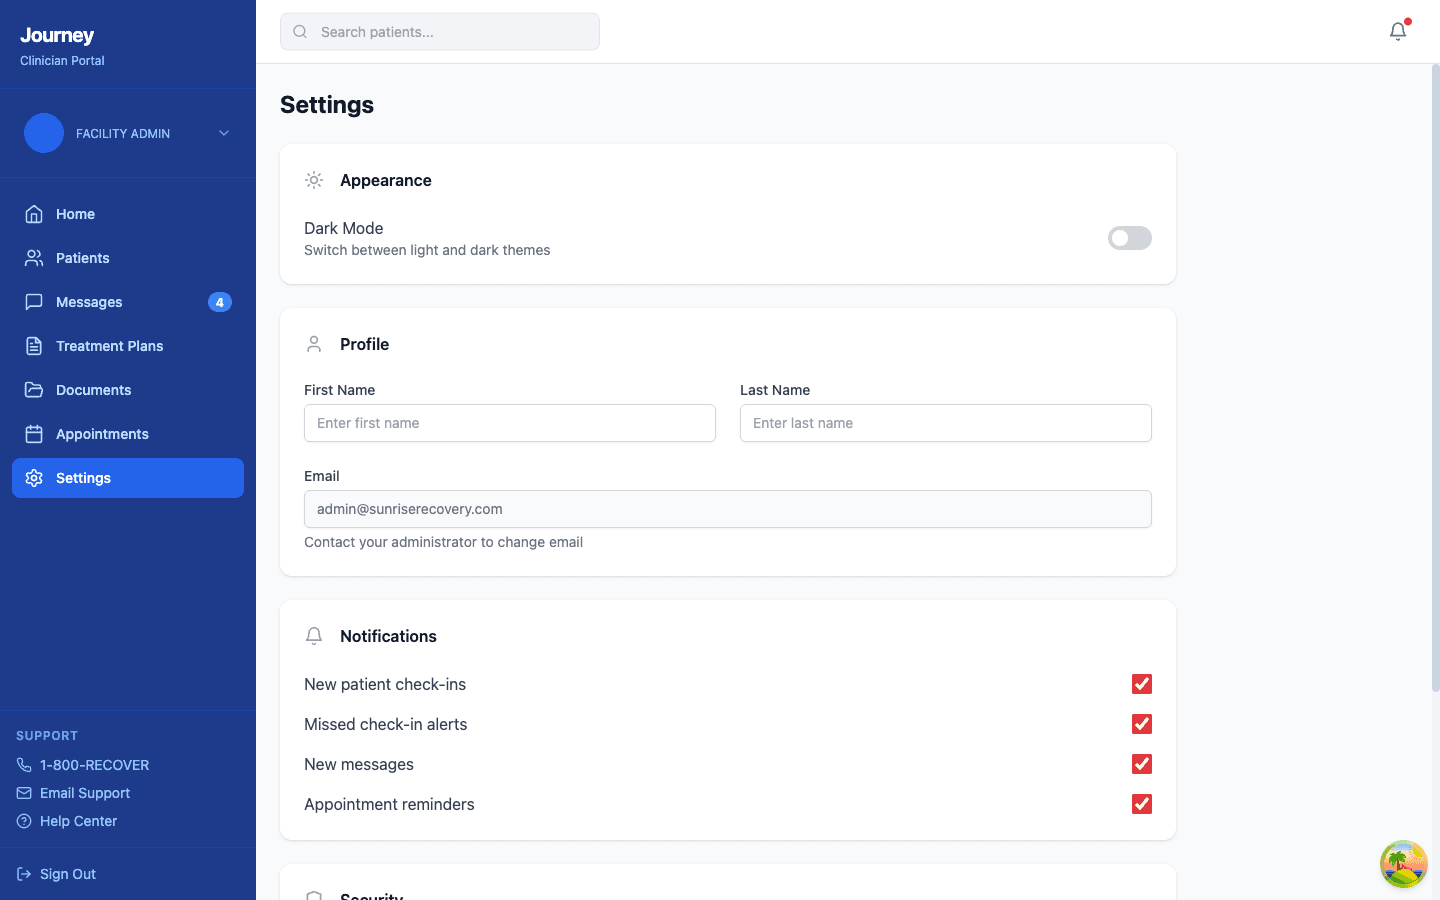Viewport: 1440px width, 900px height.
Task: Expand the FACILITY ADMIN account dropdown
Action: click(223, 133)
